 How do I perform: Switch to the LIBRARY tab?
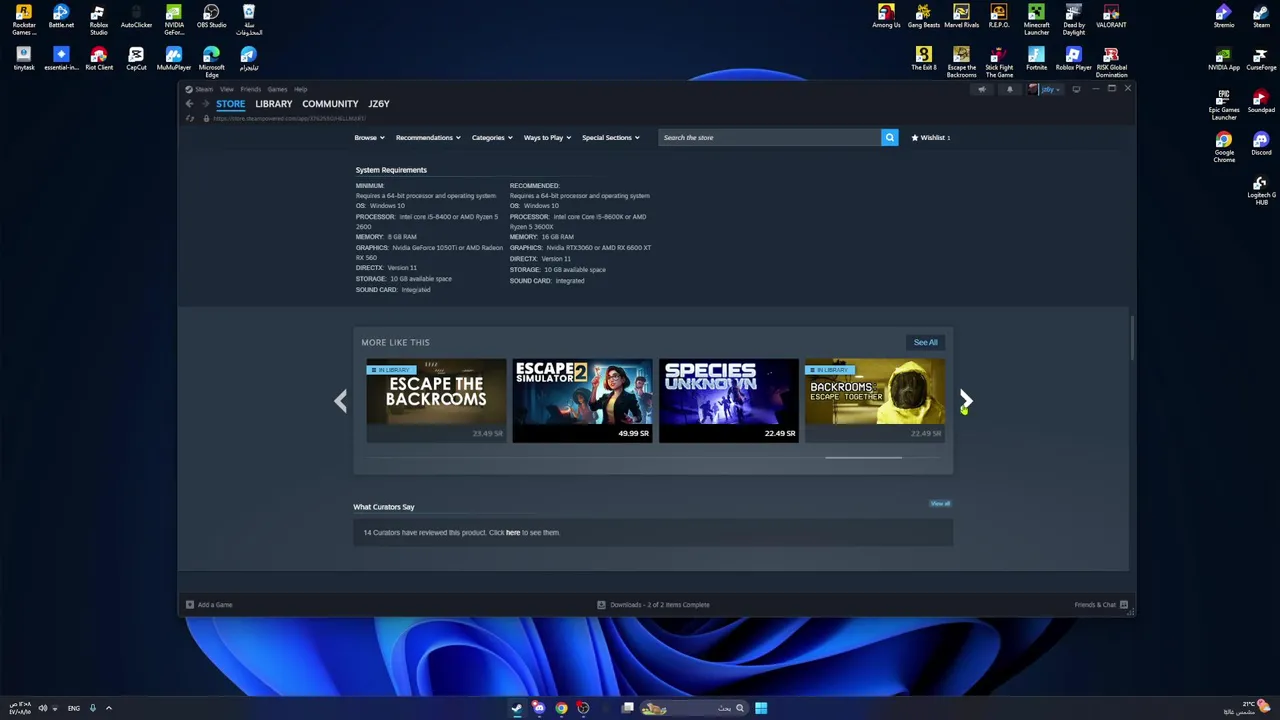pyautogui.click(x=273, y=103)
